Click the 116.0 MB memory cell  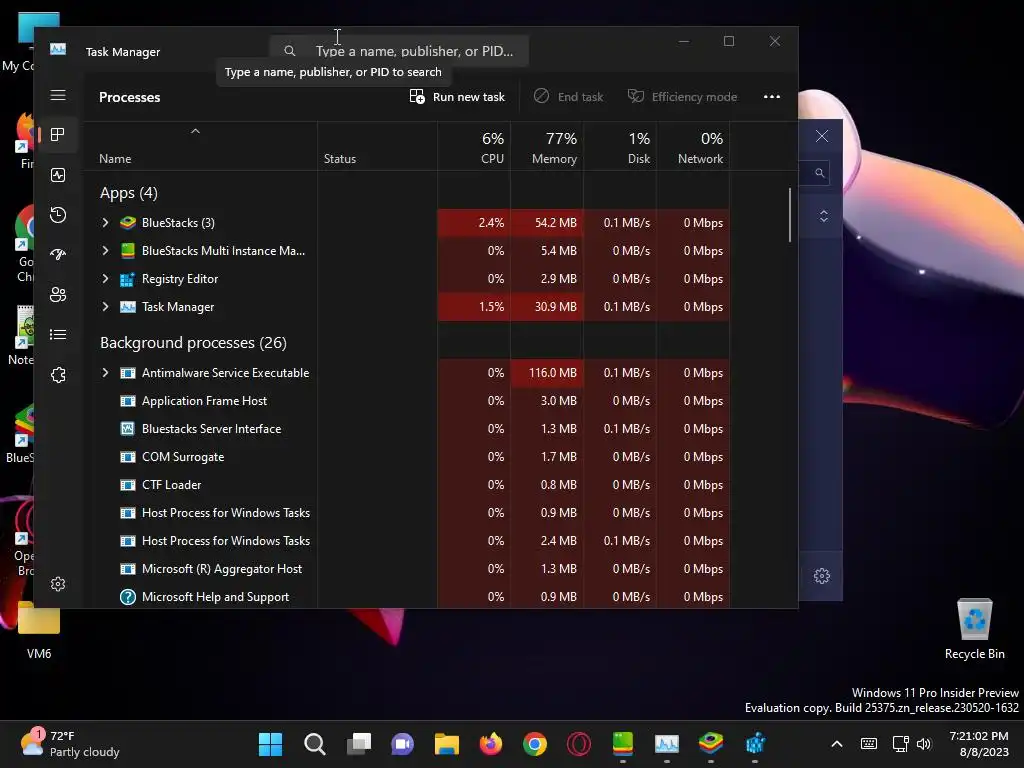point(547,373)
